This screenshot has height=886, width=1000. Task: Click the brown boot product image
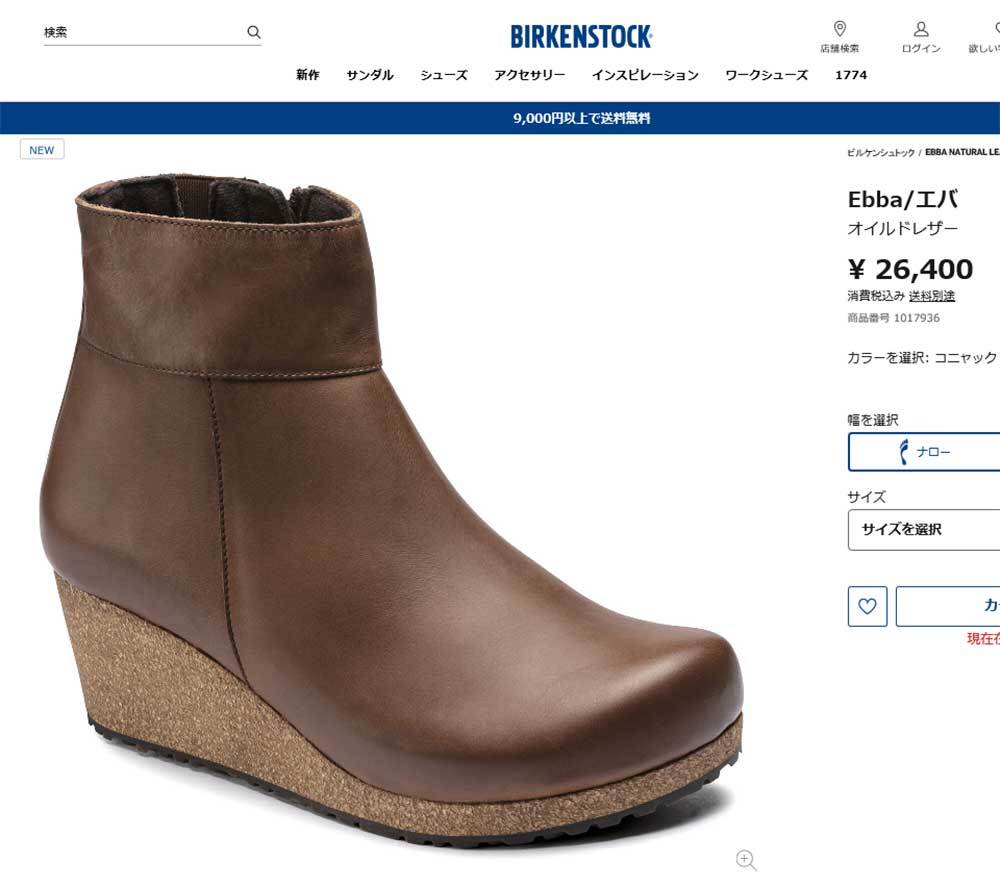(x=390, y=500)
